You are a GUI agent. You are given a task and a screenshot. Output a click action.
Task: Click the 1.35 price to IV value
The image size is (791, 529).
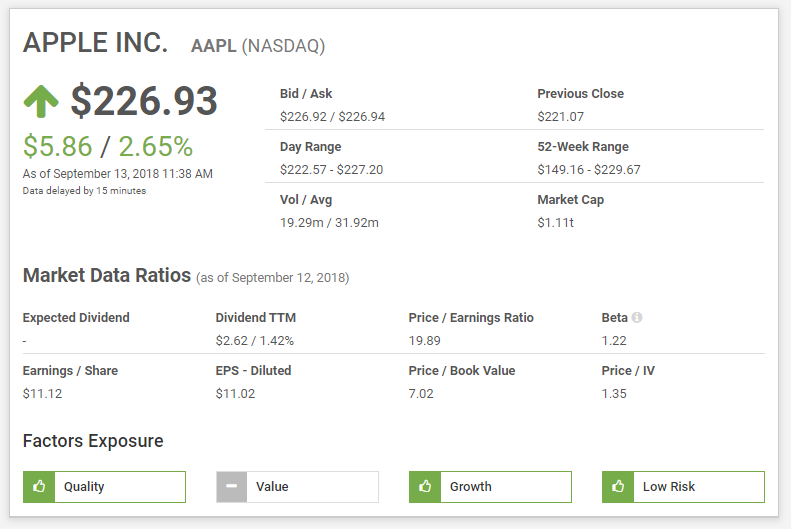614,394
